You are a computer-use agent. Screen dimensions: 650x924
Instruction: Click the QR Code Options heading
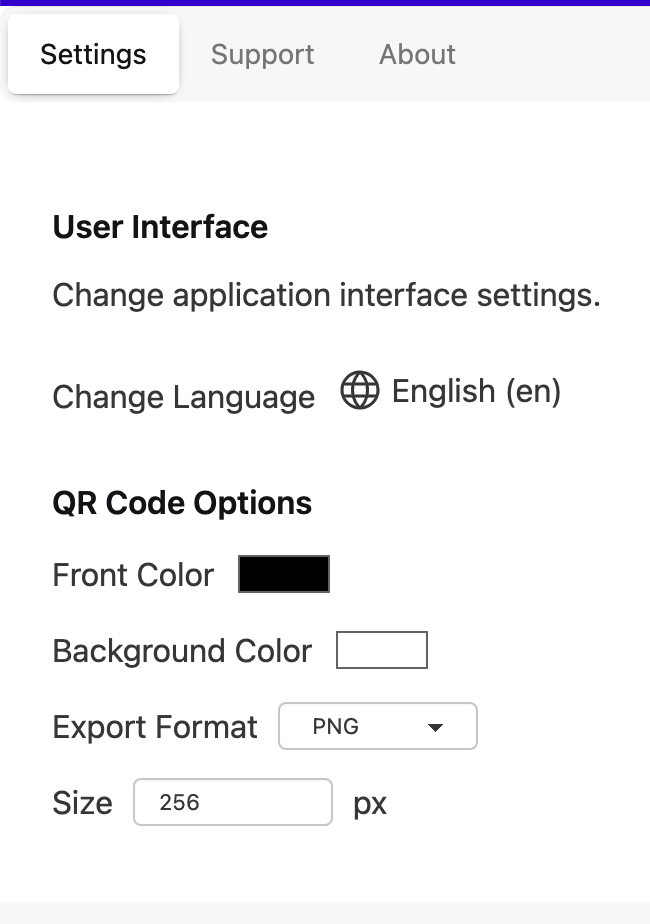click(182, 503)
